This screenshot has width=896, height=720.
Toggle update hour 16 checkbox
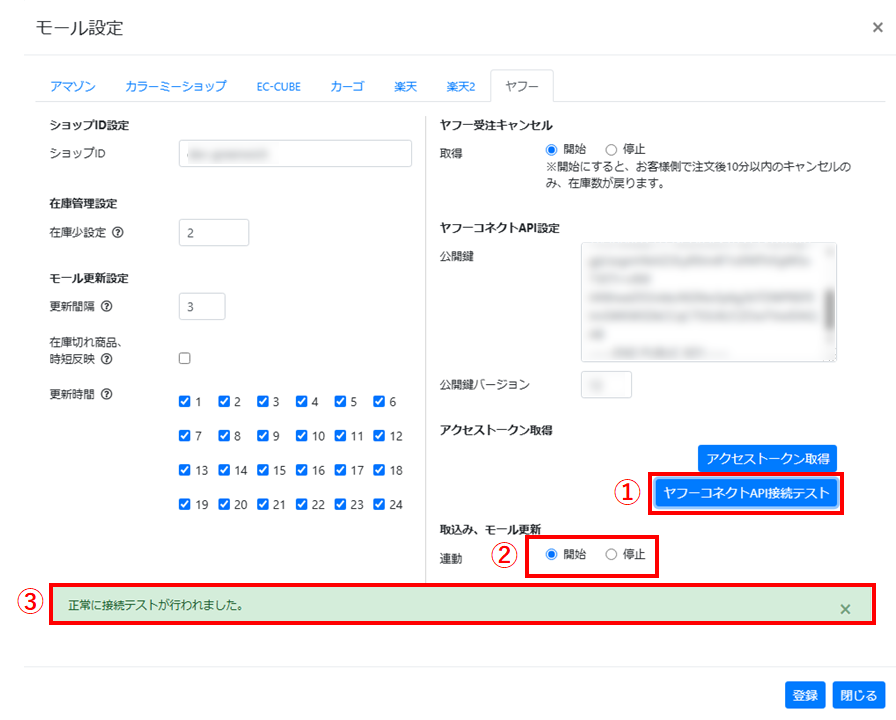tap(302, 470)
